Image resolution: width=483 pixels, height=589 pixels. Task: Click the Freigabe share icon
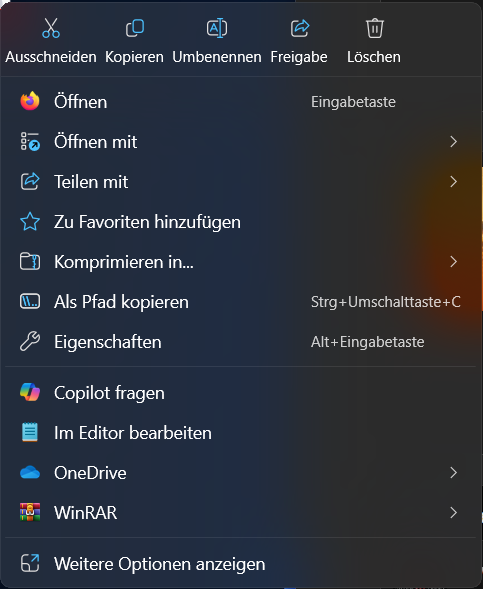[300, 28]
